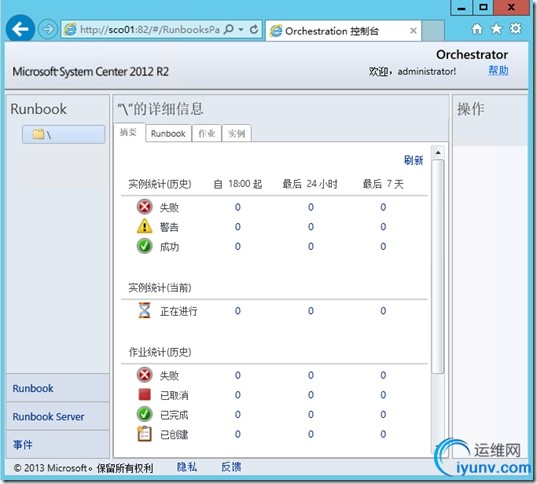Open browser settings gear icon
The image size is (537, 484).
click(515, 28)
